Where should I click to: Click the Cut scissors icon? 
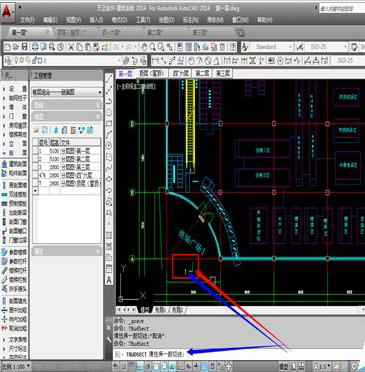[71, 47]
